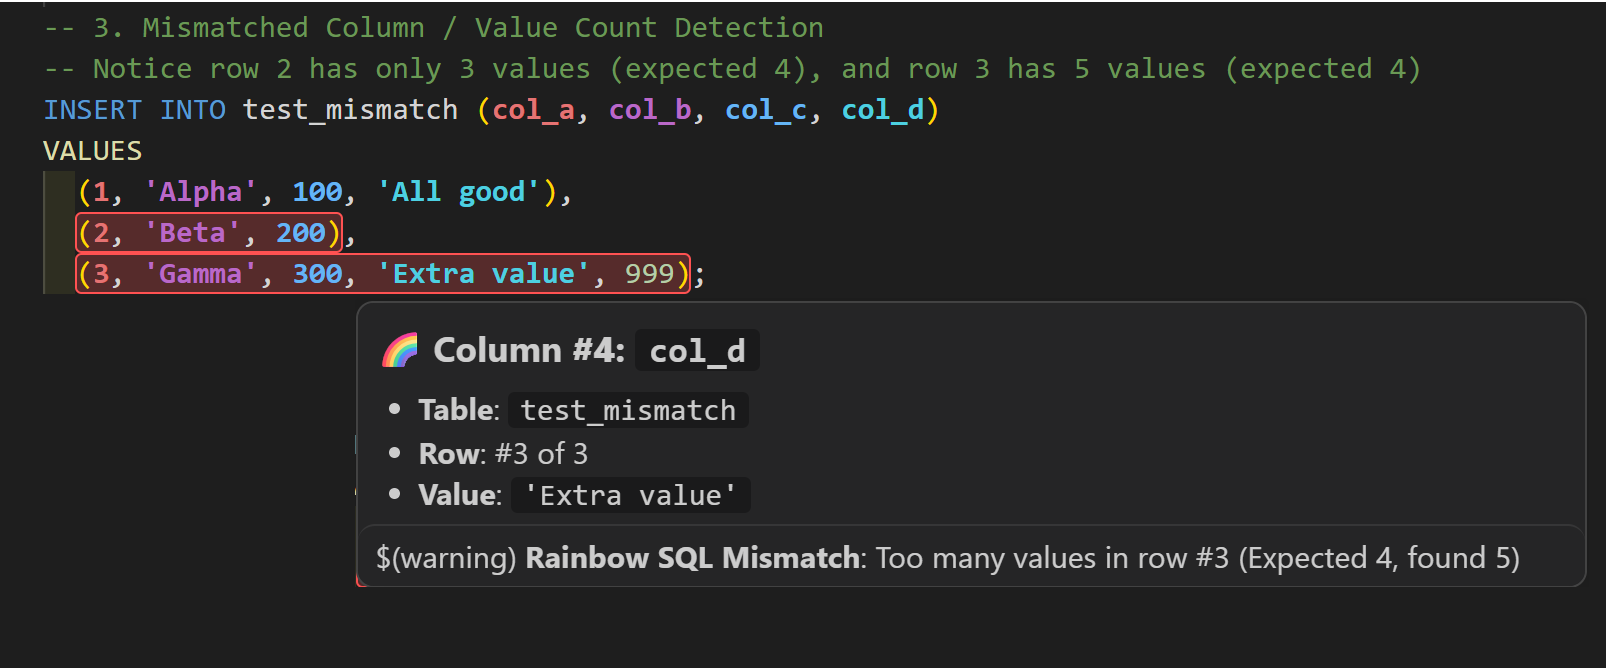The width and height of the screenshot is (1606, 668).
Task: Click col_b in the column list
Action: click(650, 110)
